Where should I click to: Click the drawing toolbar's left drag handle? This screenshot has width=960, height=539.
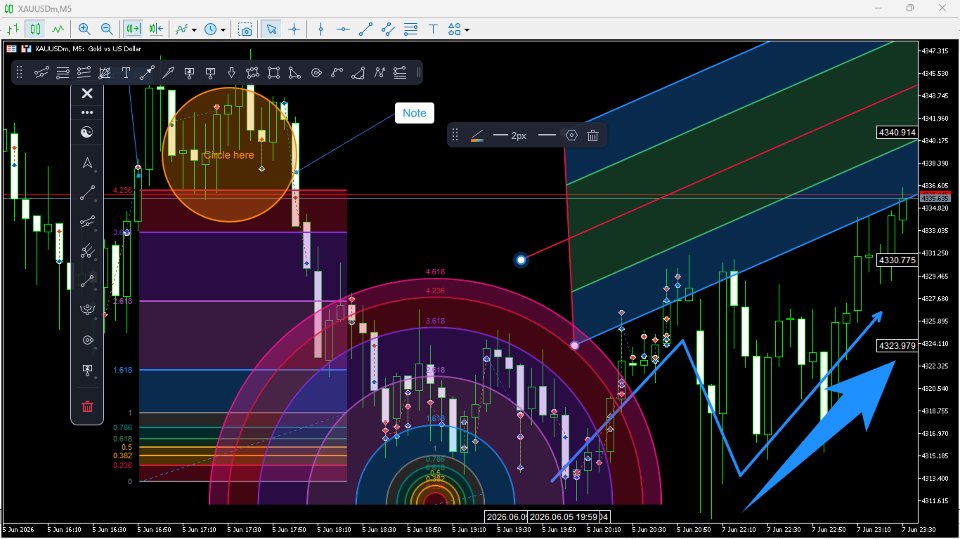(x=20, y=73)
